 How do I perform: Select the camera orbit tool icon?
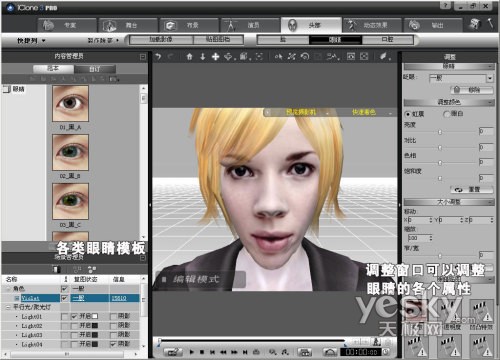(228, 57)
